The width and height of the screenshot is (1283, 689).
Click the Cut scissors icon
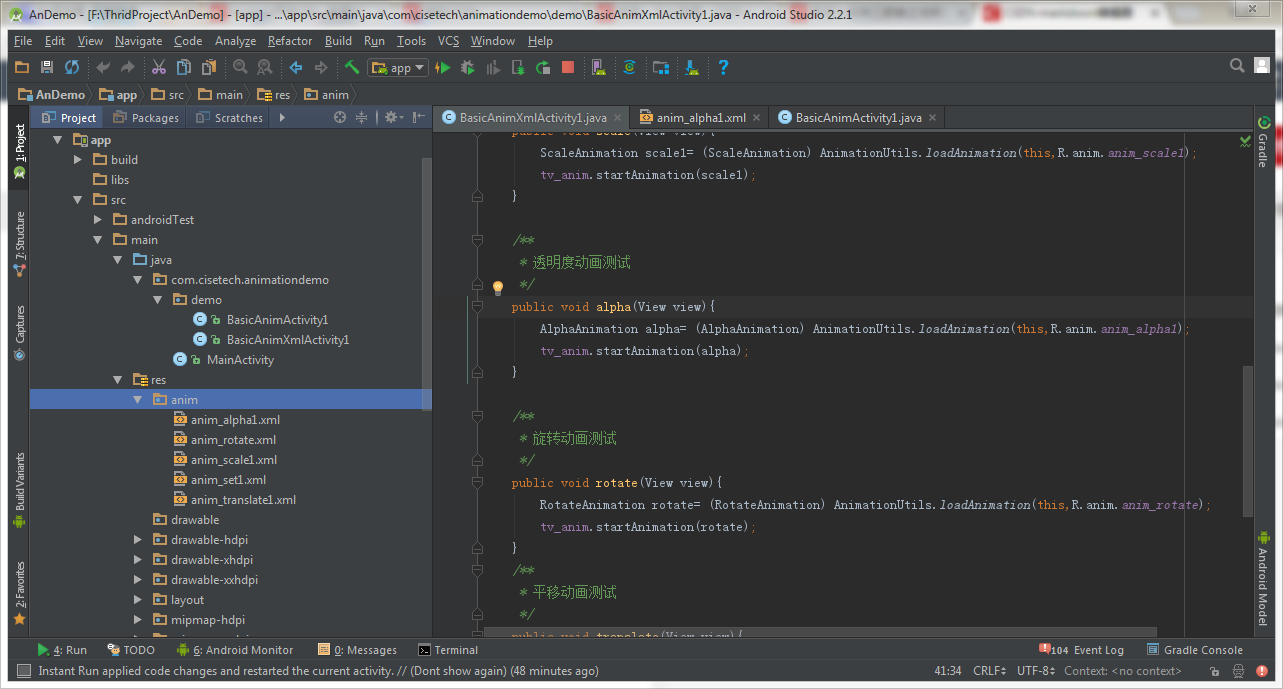click(x=158, y=67)
